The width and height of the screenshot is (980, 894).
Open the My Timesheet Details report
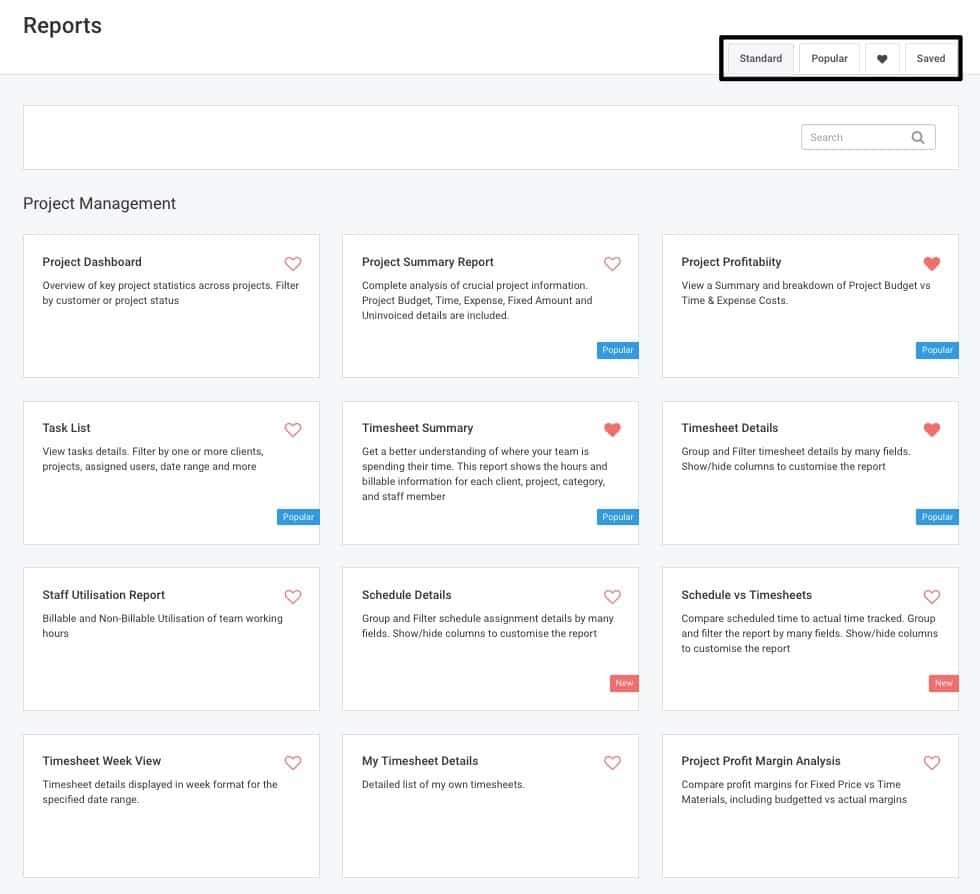[x=420, y=761]
